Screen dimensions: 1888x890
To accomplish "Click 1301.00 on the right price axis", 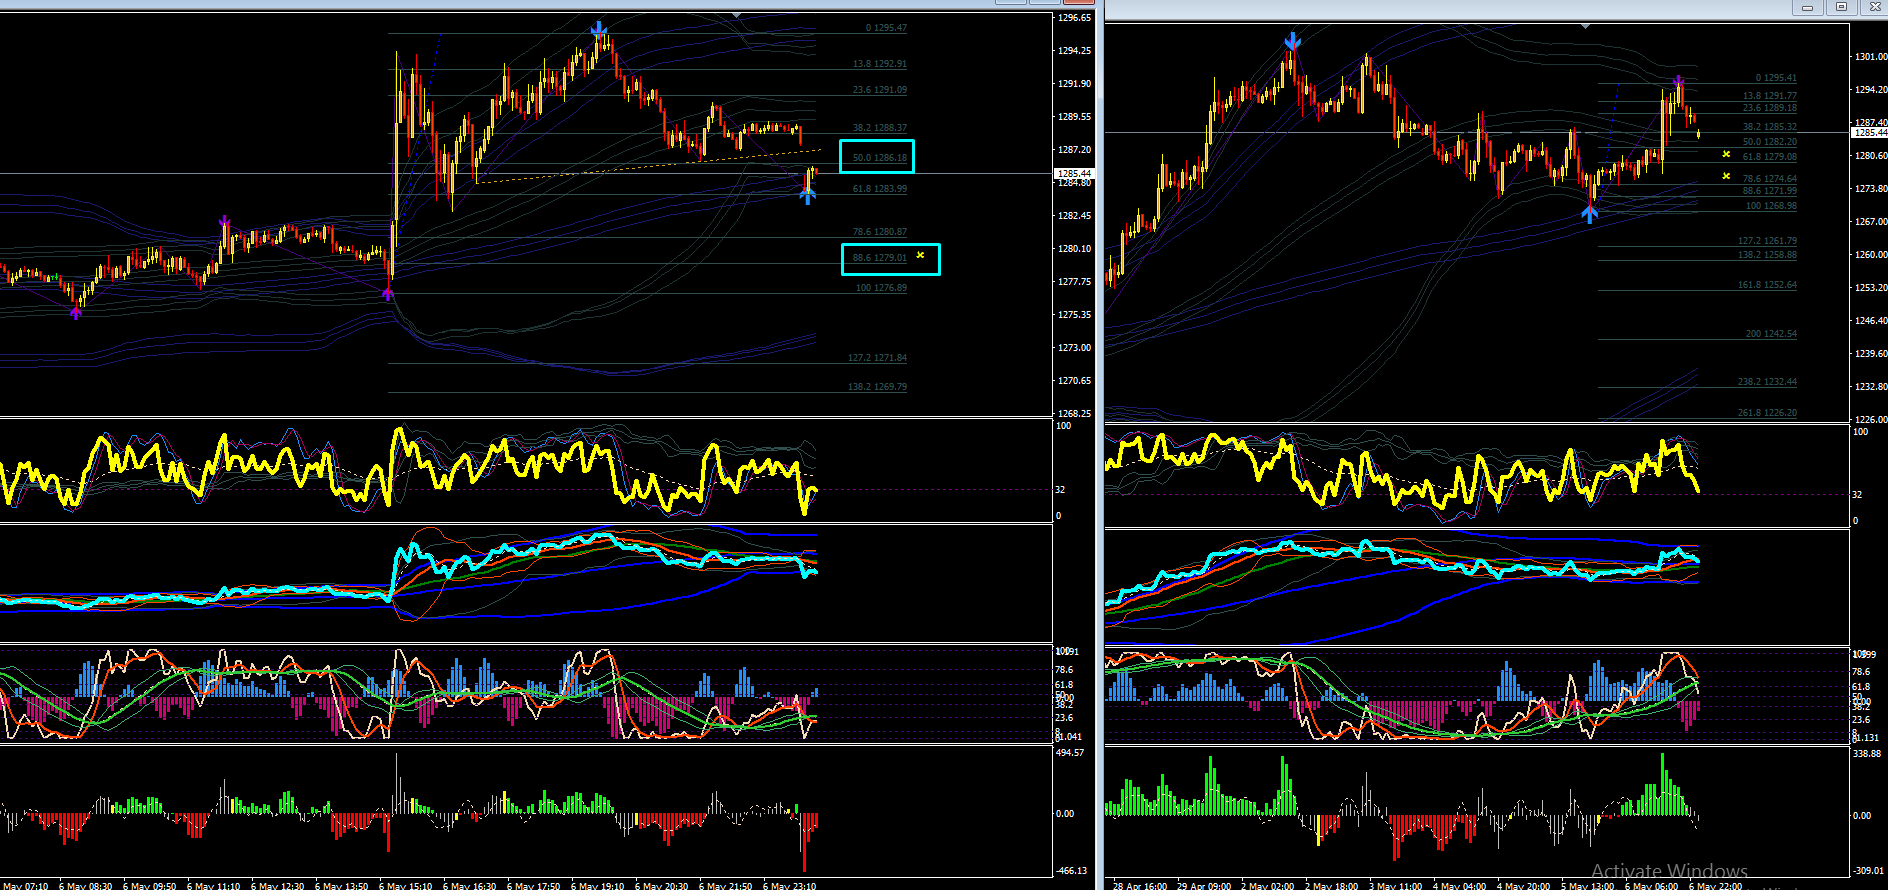I will tap(1870, 57).
